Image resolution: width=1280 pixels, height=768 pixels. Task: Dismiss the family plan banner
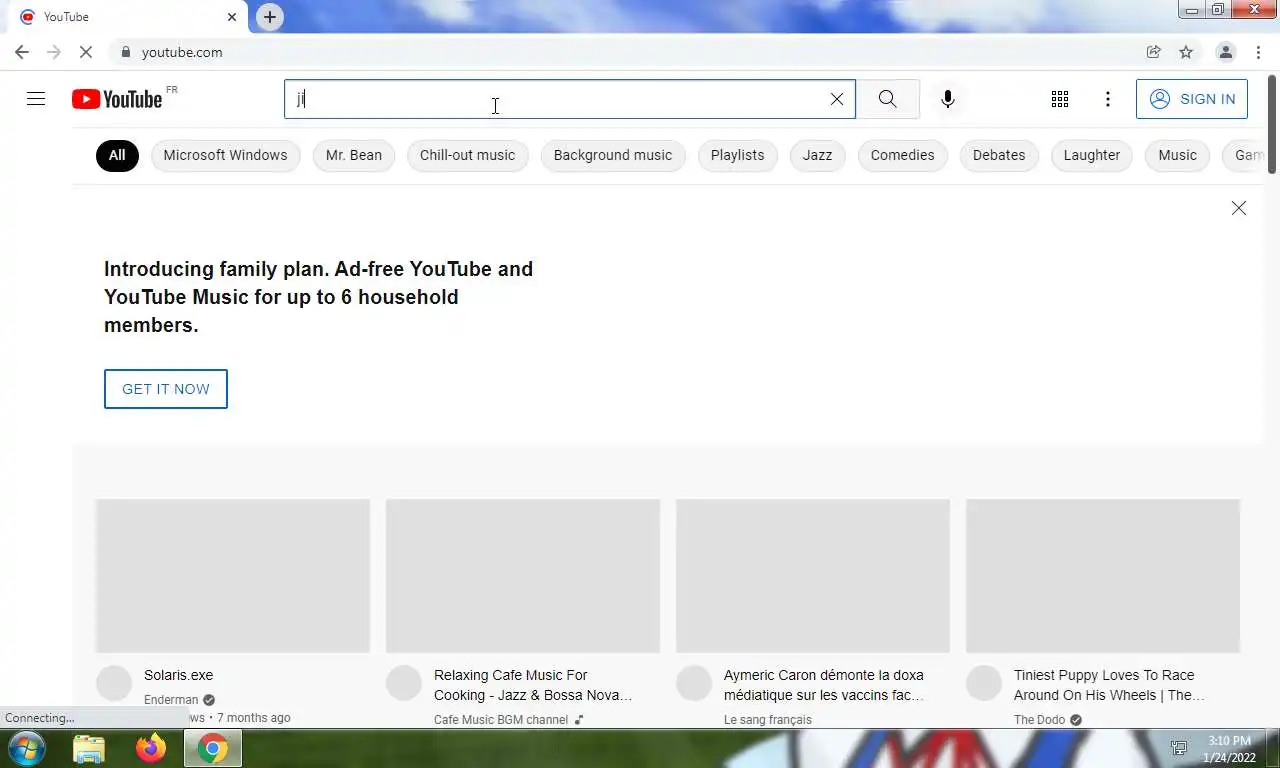[x=1239, y=208]
